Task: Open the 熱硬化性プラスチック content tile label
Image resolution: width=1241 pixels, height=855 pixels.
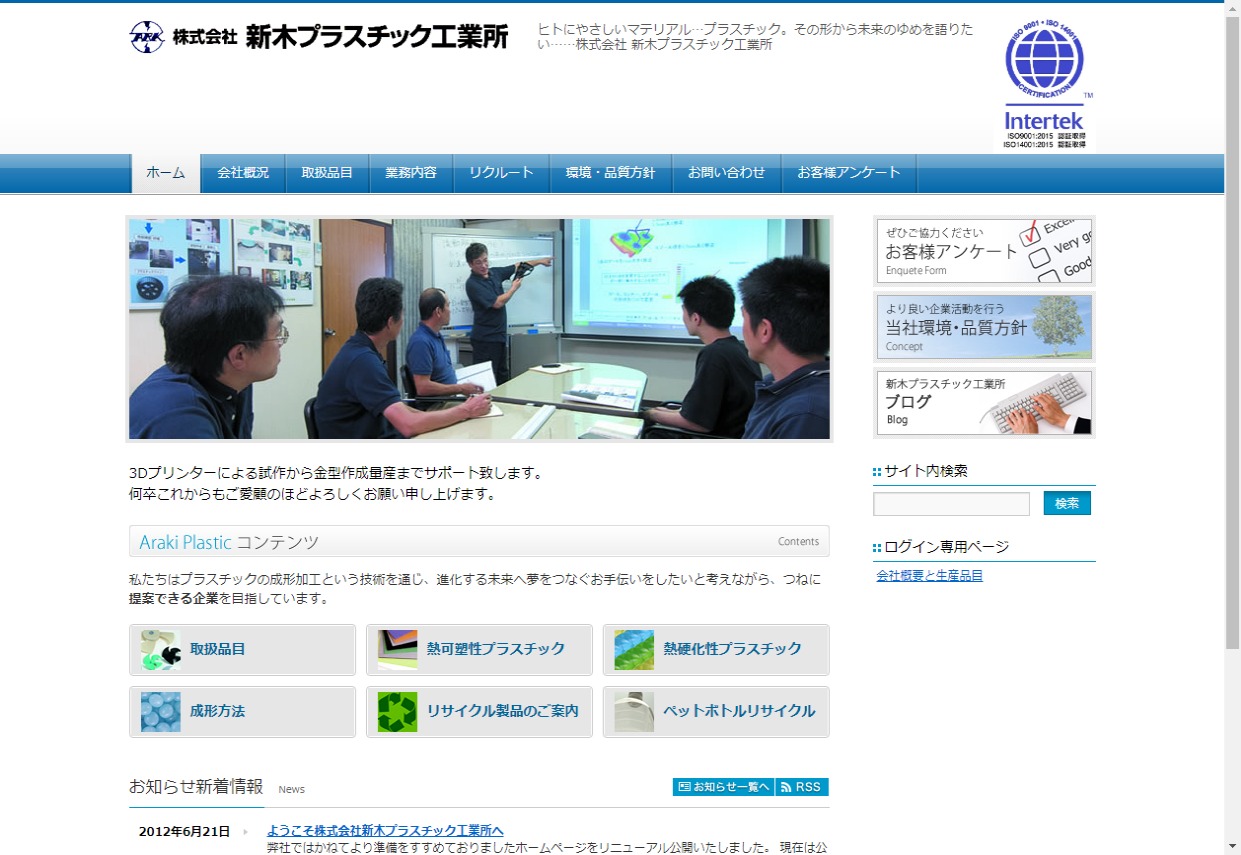Action: [733, 649]
